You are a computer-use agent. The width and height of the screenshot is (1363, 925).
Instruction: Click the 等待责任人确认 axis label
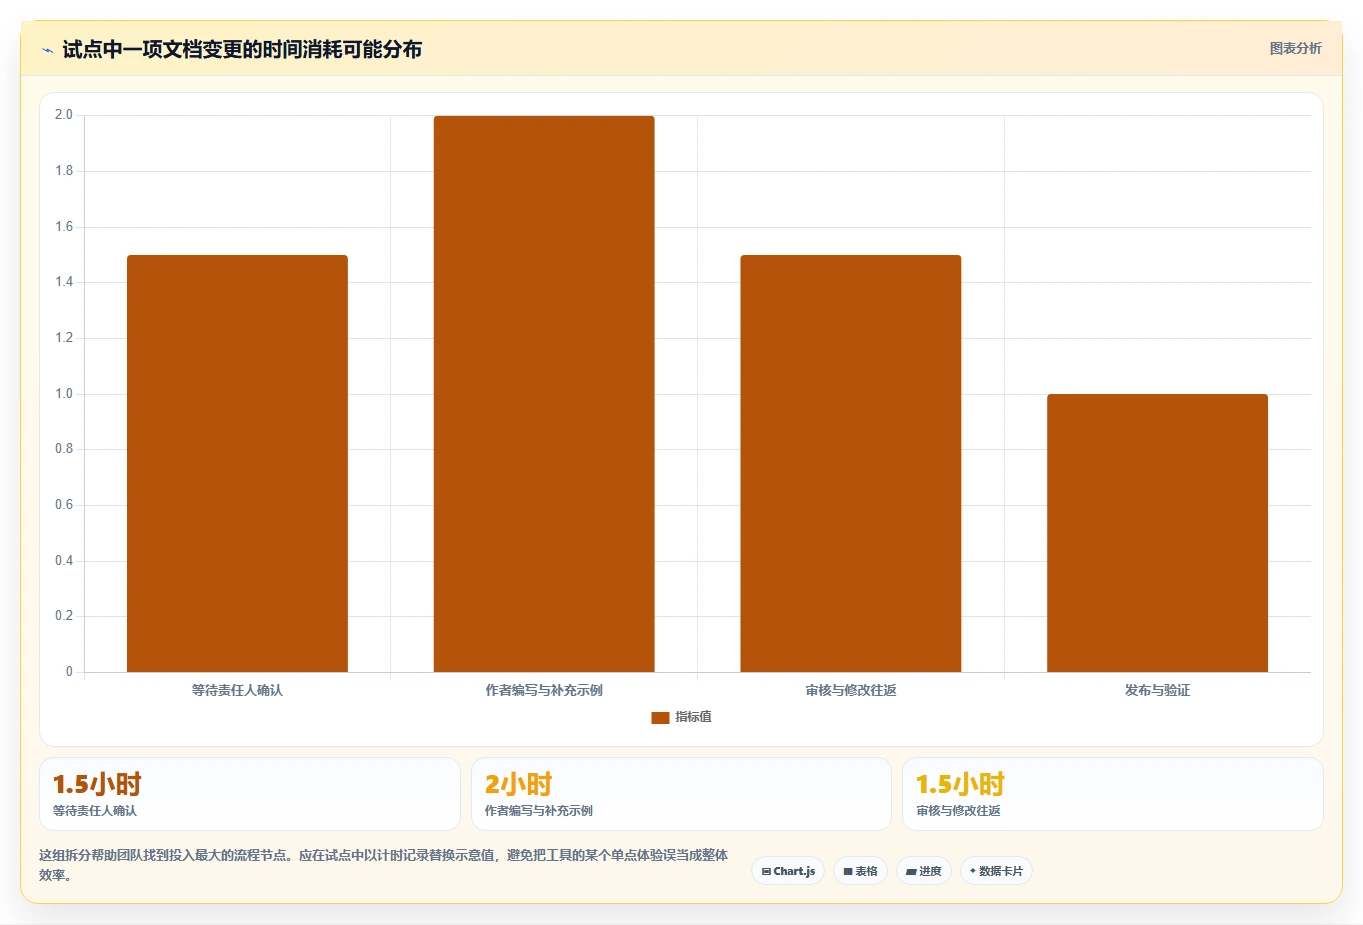pos(237,690)
